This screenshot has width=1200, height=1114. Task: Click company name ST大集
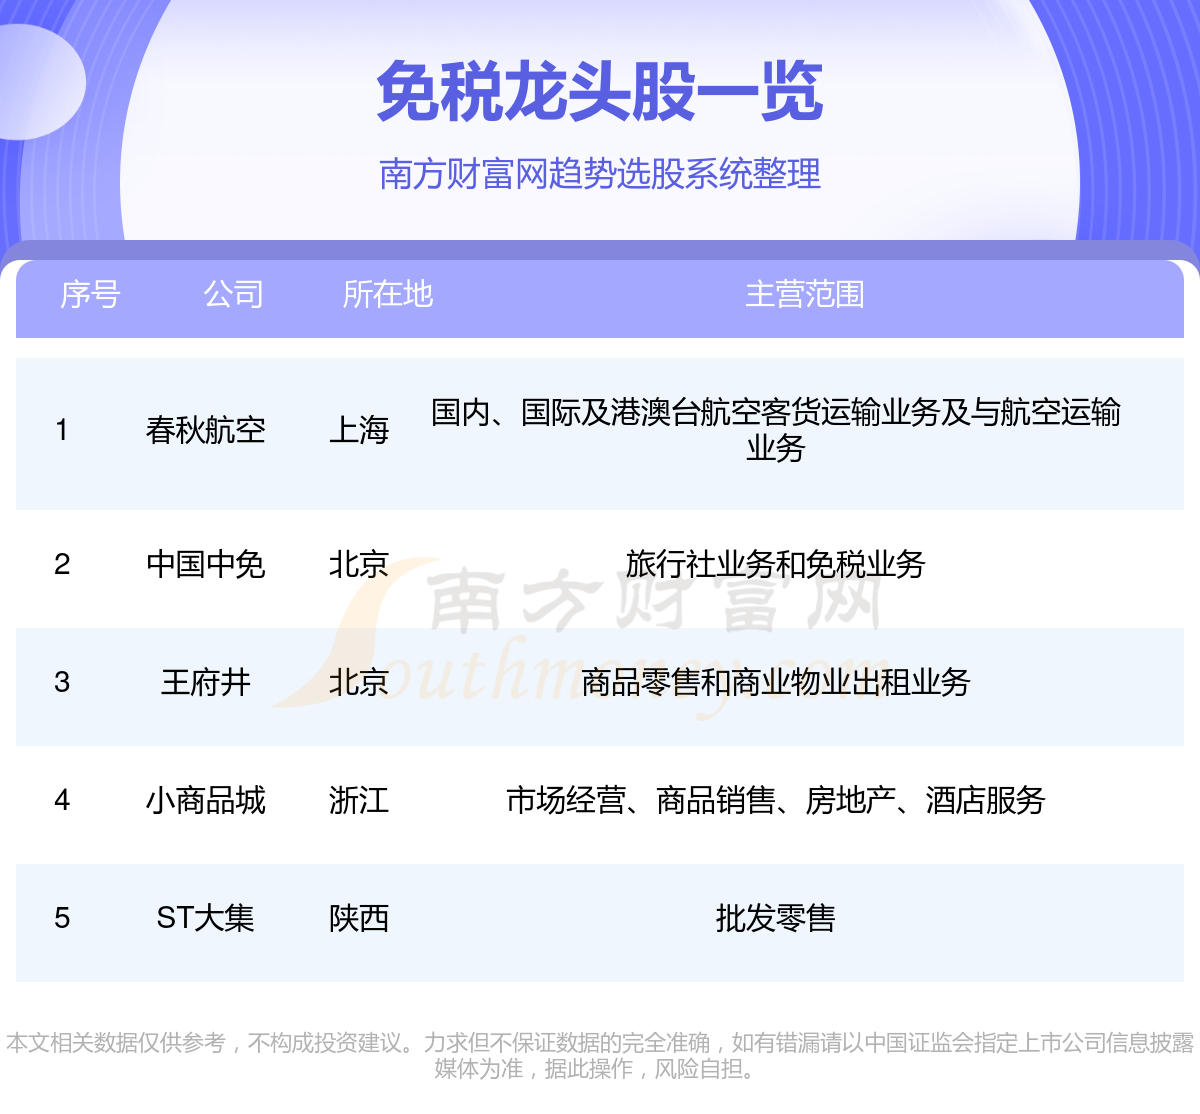click(206, 918)
